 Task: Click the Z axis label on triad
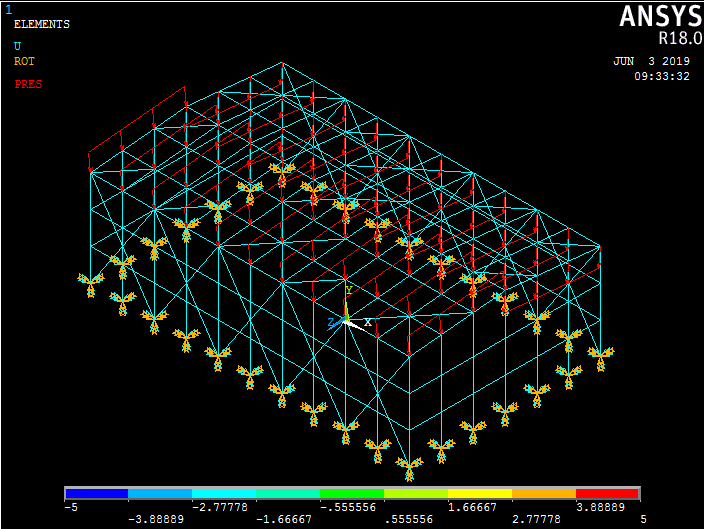[x=329, y=323]
